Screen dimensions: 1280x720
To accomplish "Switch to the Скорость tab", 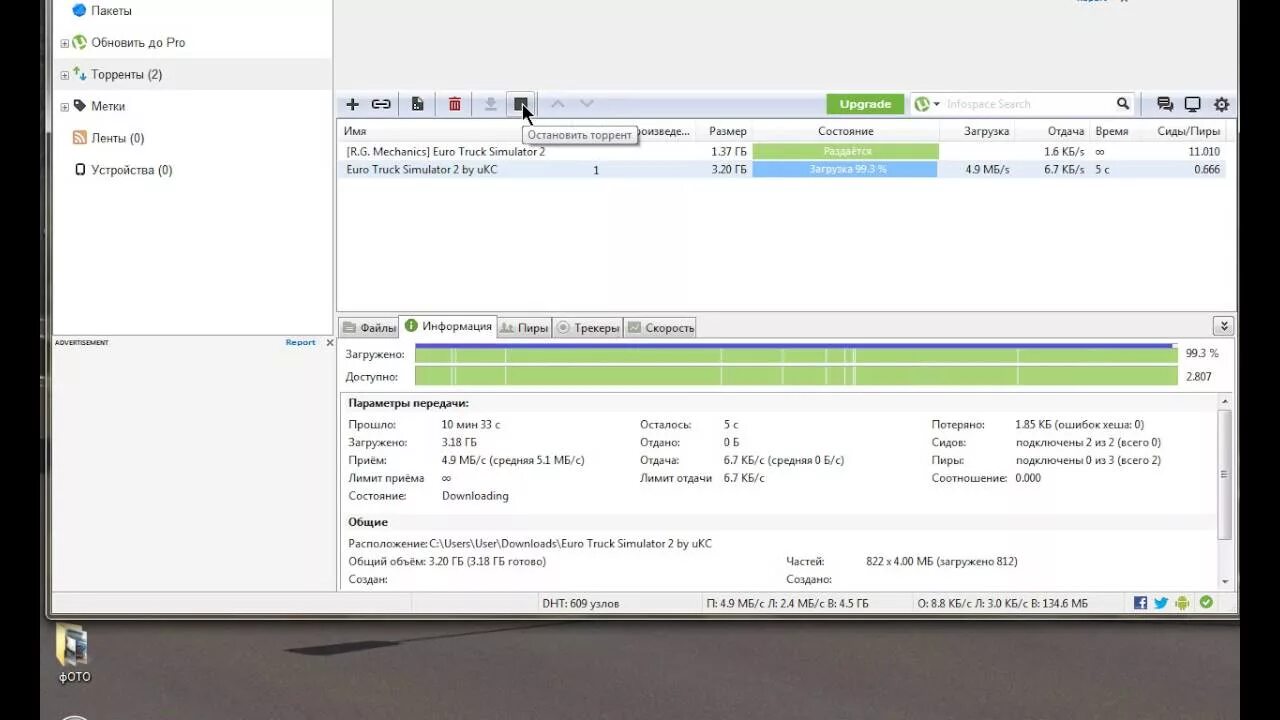I will click(x=660, y=327).
